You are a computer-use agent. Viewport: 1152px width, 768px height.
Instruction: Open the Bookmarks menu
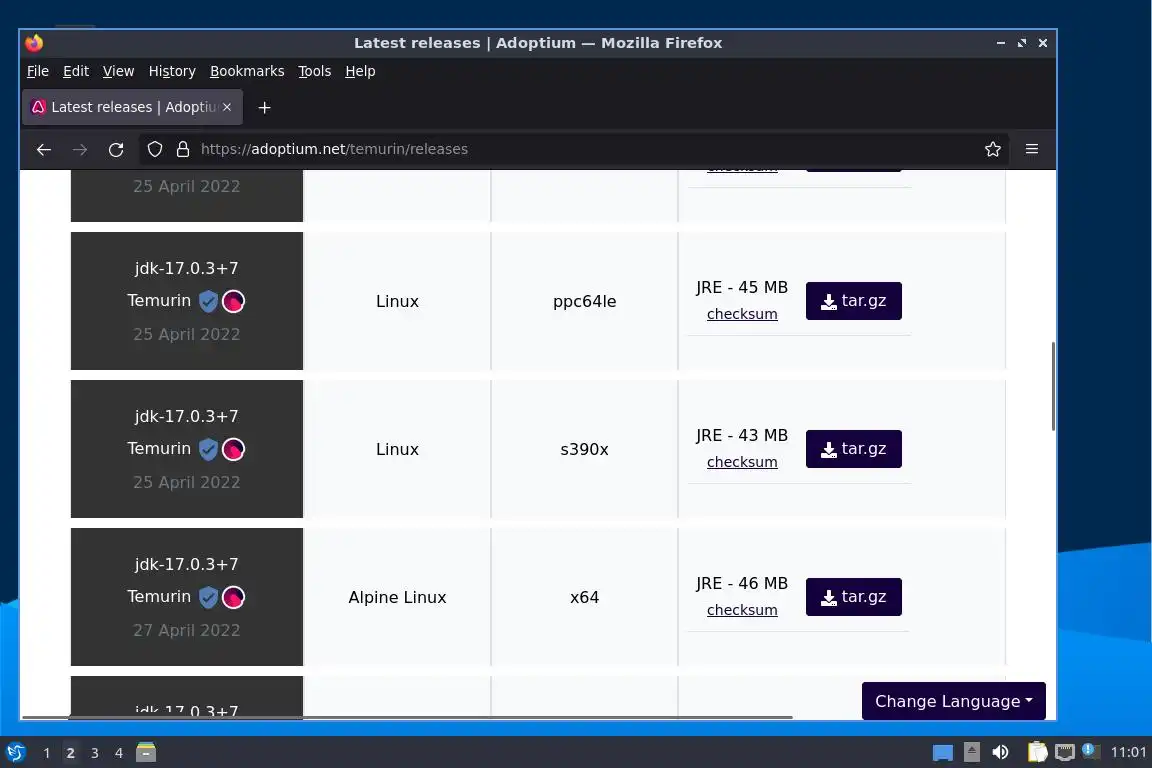point(247,71)
